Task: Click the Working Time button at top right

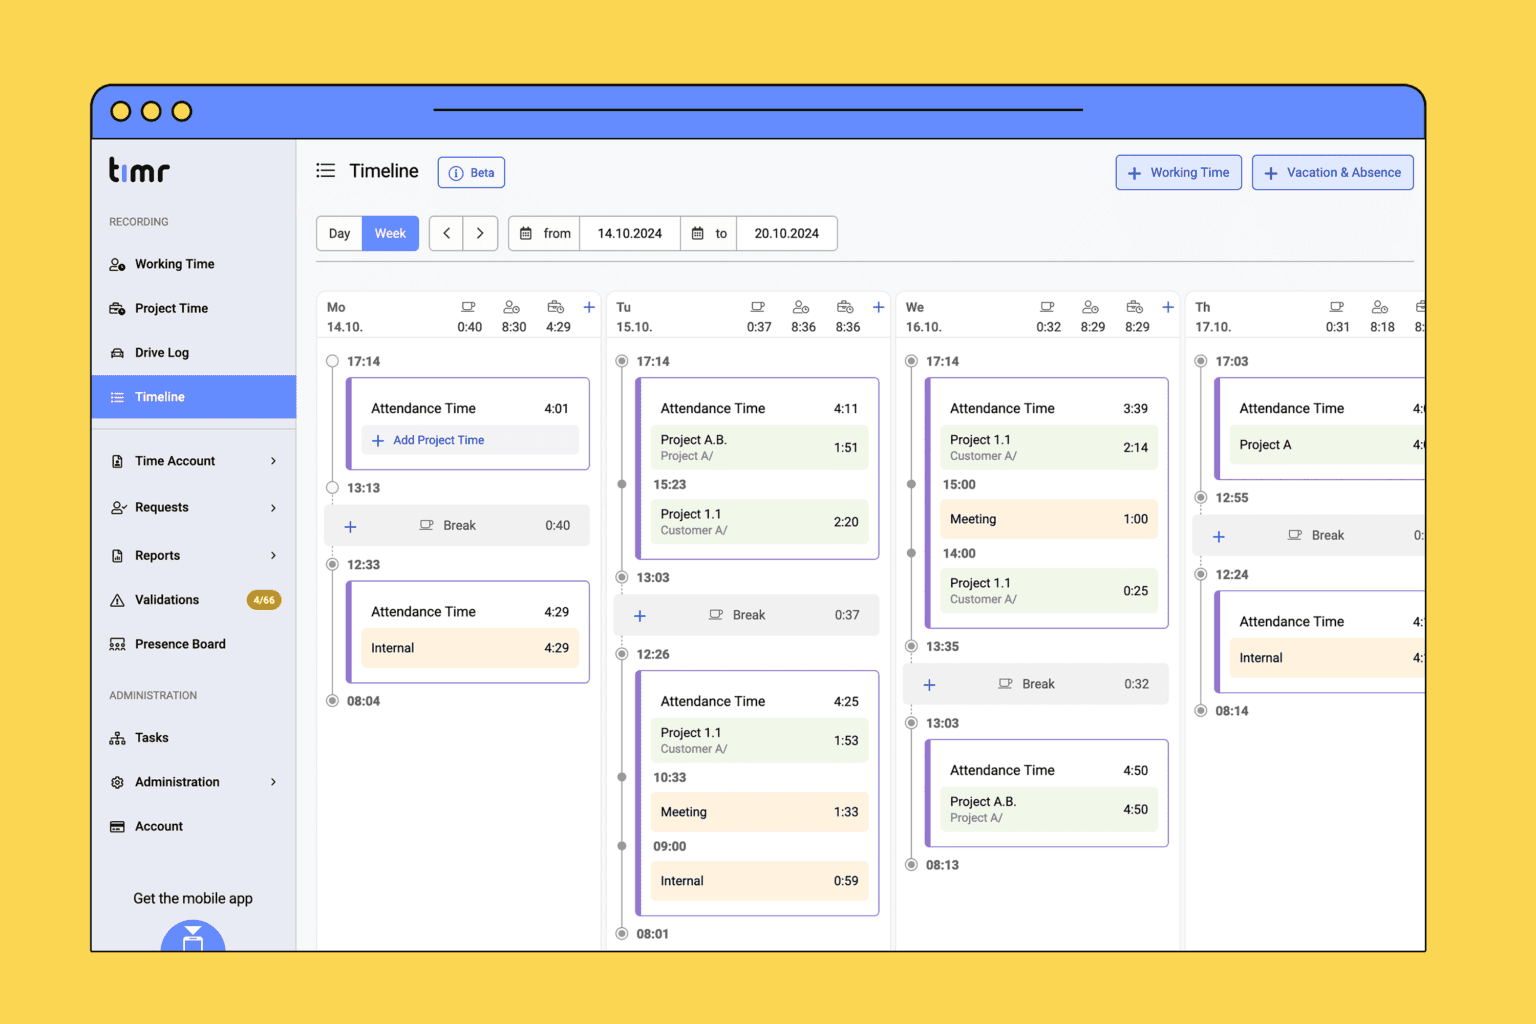Action: pos(1178,172)
